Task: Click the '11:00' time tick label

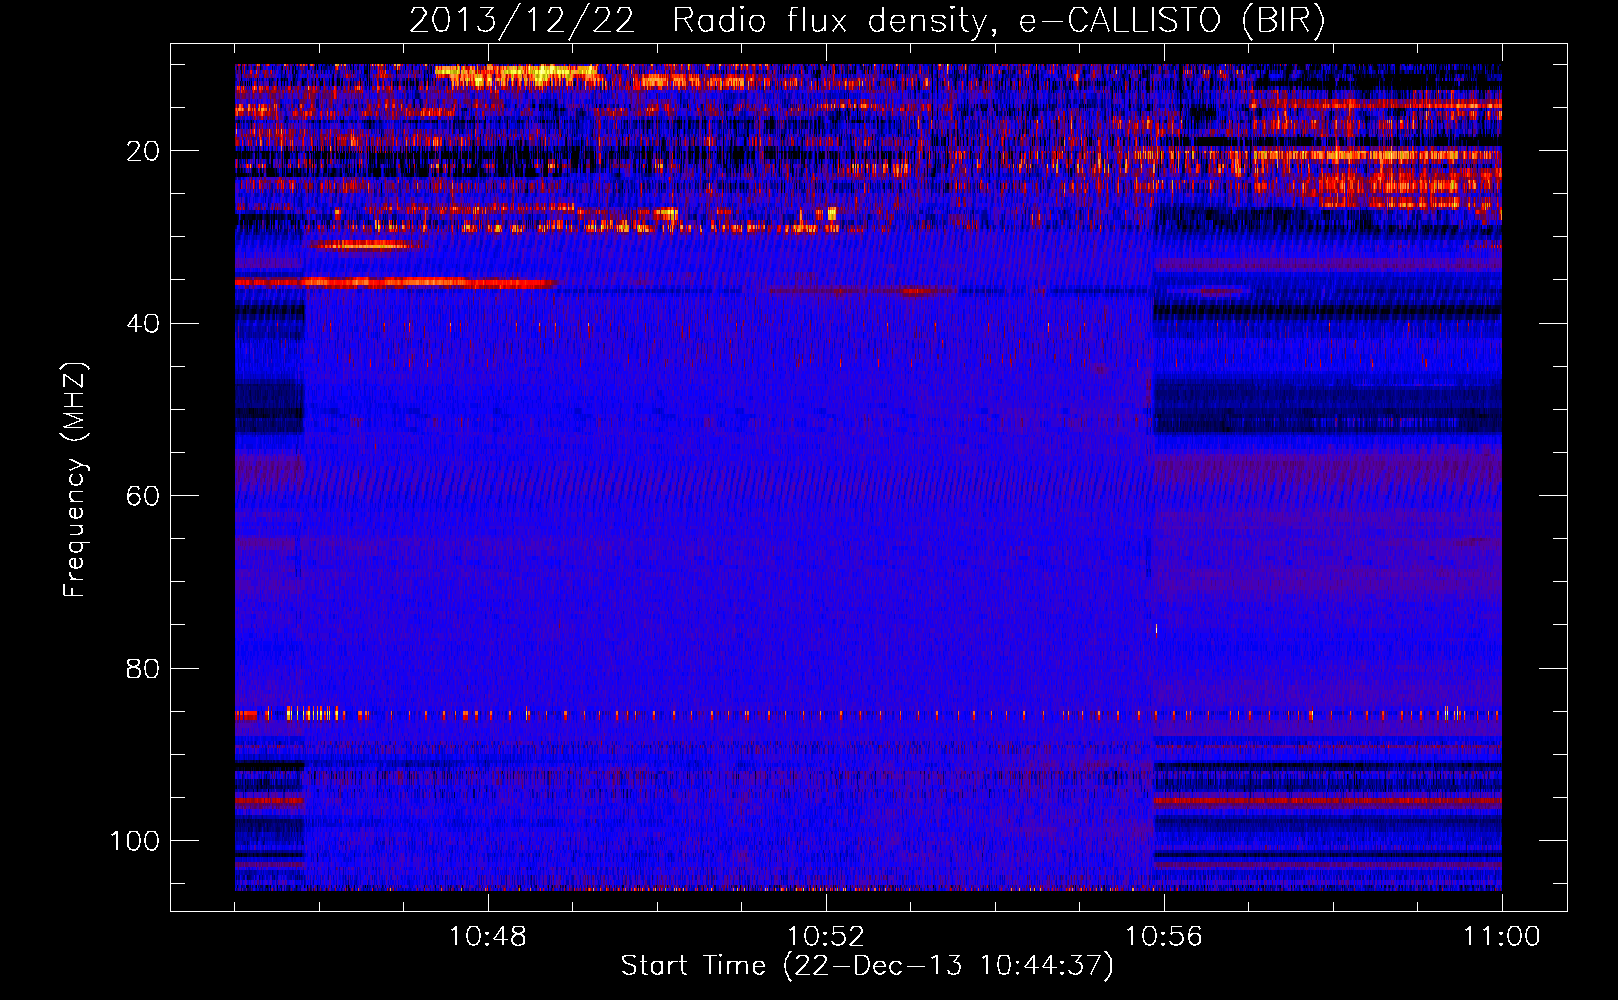Action: point(1501,937)
